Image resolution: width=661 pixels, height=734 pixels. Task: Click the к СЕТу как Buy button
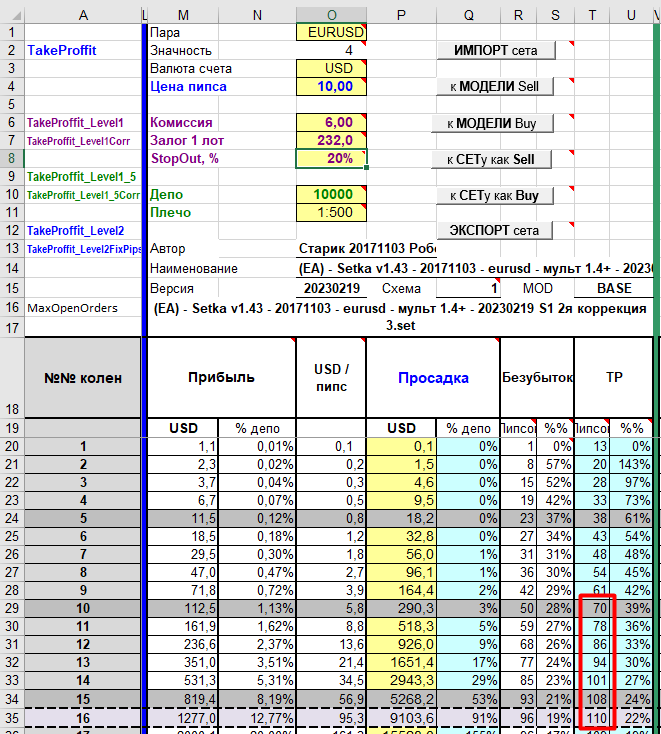tap(495, 195)
